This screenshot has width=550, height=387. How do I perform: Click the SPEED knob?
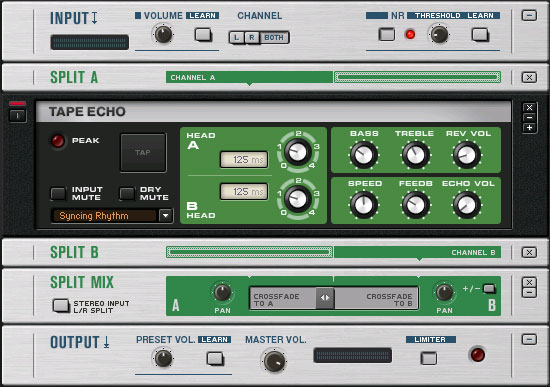point(364,205)
